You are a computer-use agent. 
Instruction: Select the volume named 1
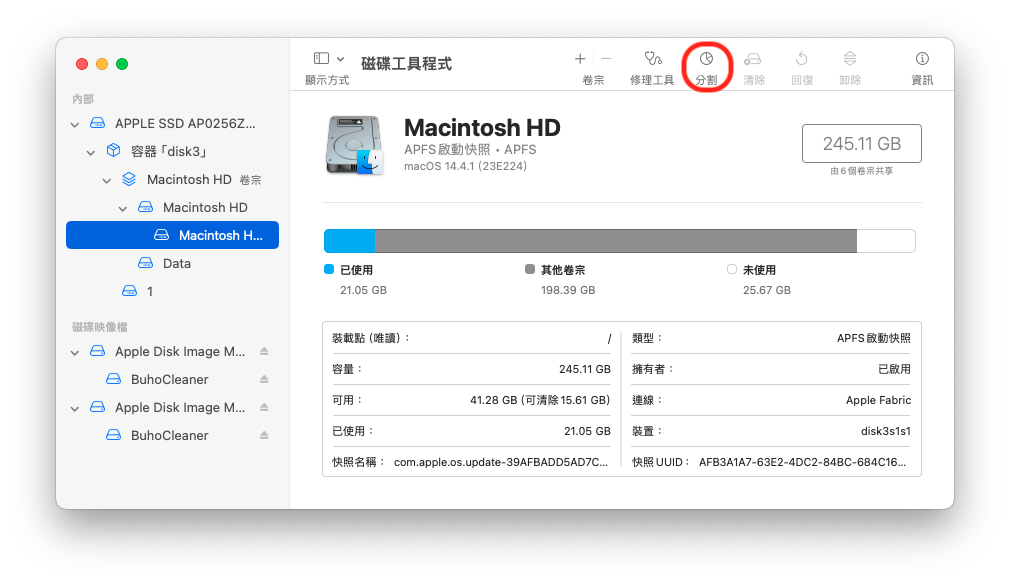point(173,291)
